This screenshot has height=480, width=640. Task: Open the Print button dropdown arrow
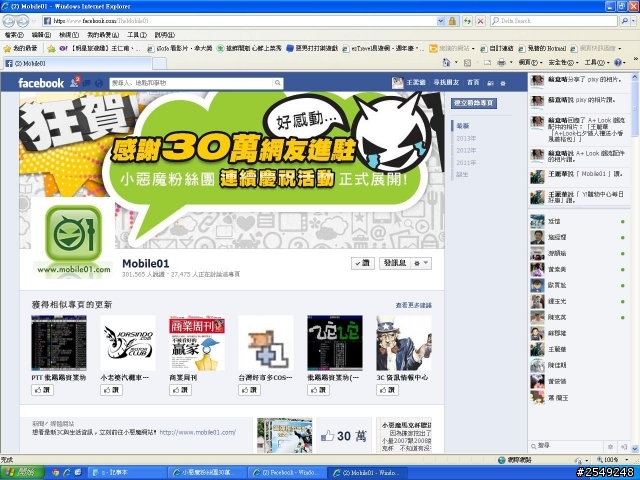[x=511, y=62]
